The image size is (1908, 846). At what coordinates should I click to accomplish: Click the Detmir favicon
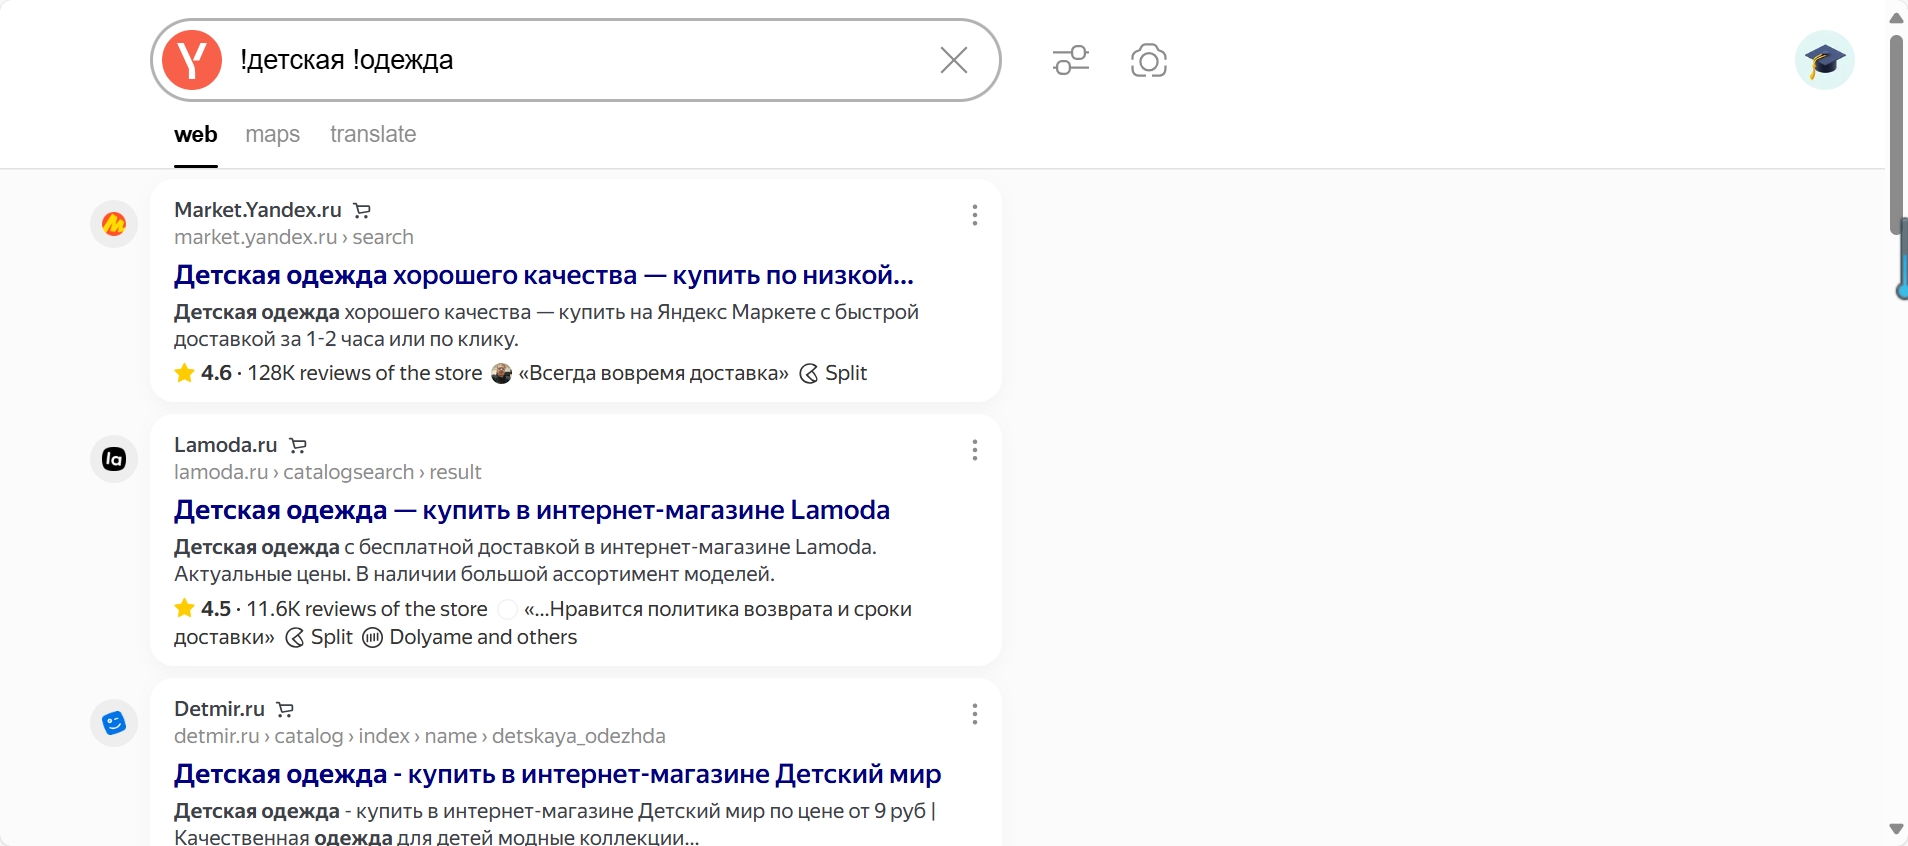[114, 723]
